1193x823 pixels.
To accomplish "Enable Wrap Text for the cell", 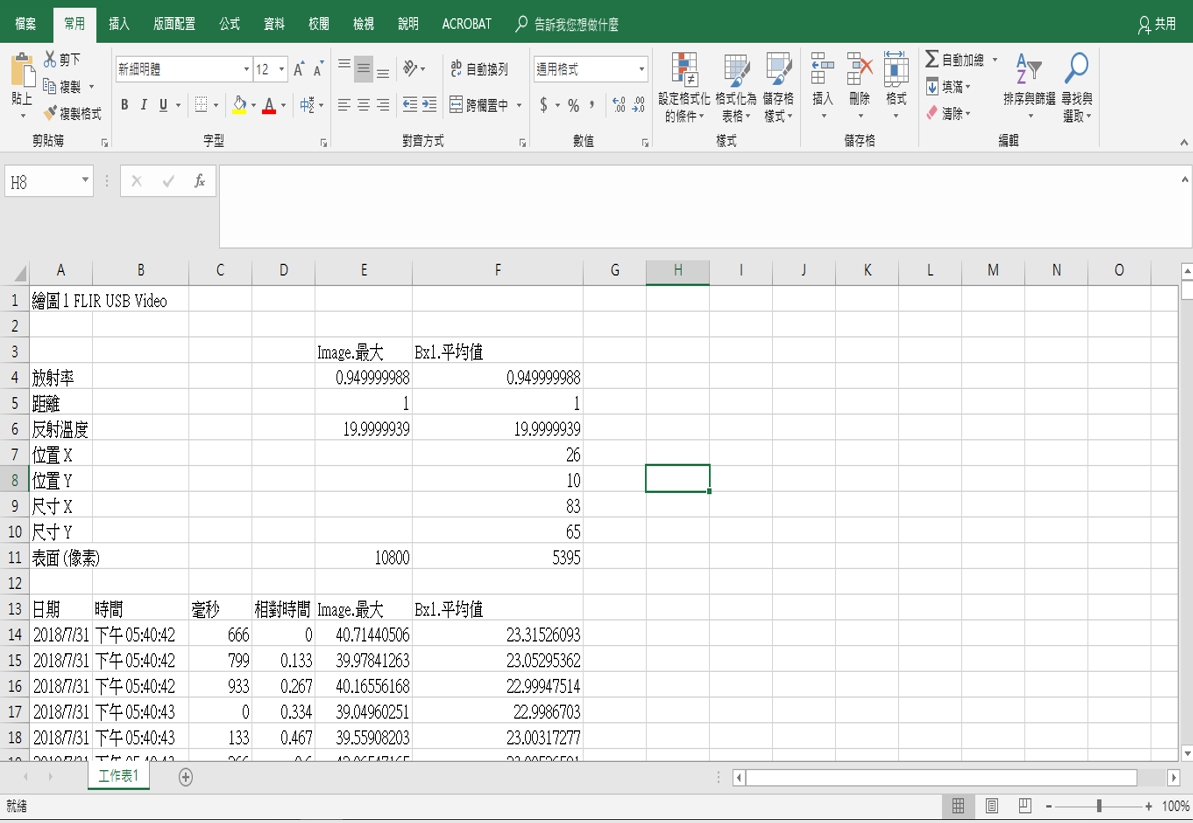I will click(x=457, y=69).
